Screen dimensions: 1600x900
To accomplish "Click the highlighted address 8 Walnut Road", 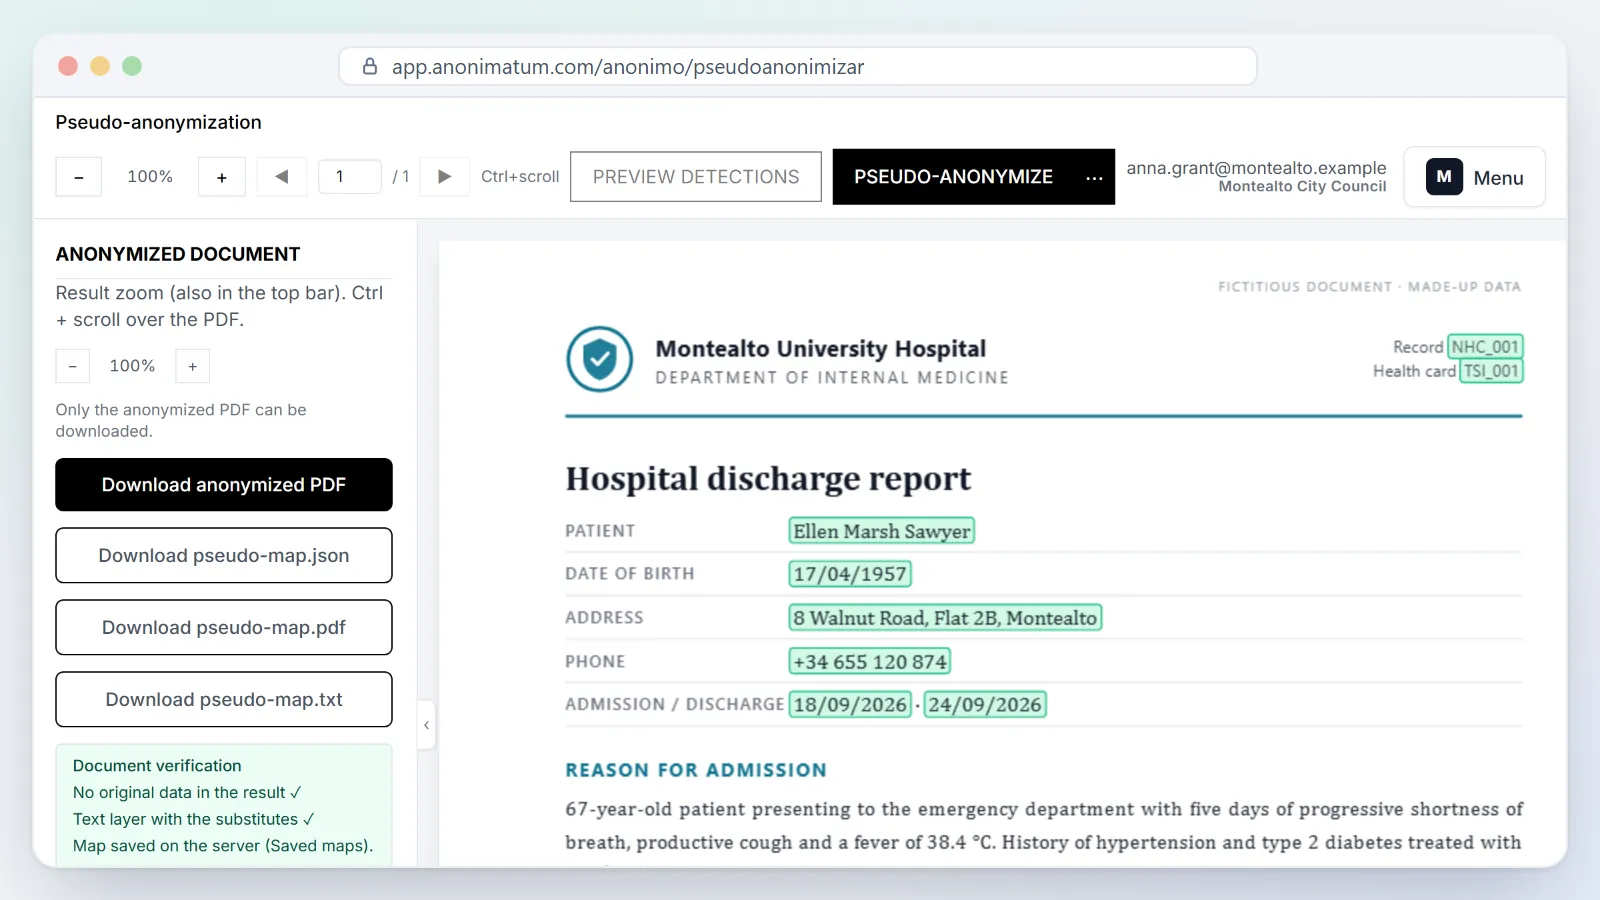I will tap(945, 618).
